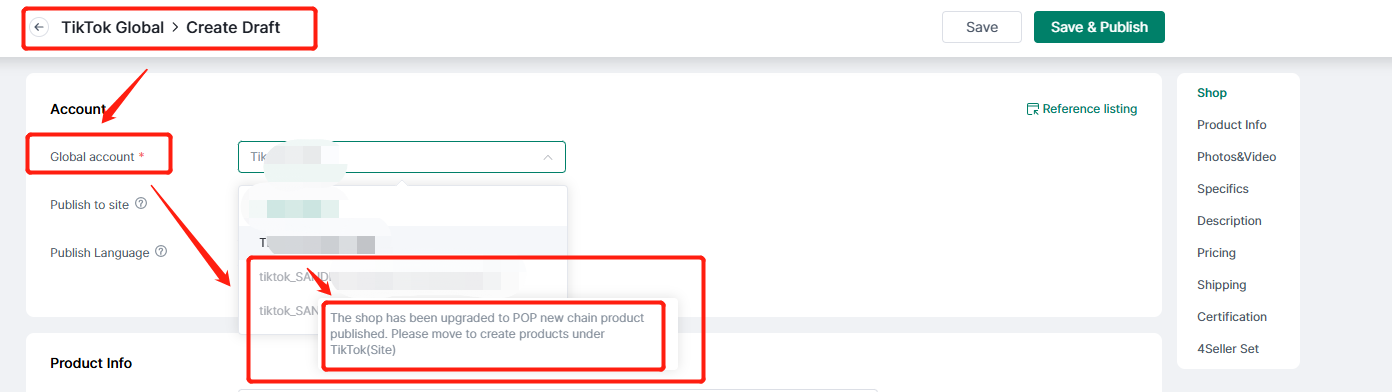Click the Save button

tap(982, 27)
